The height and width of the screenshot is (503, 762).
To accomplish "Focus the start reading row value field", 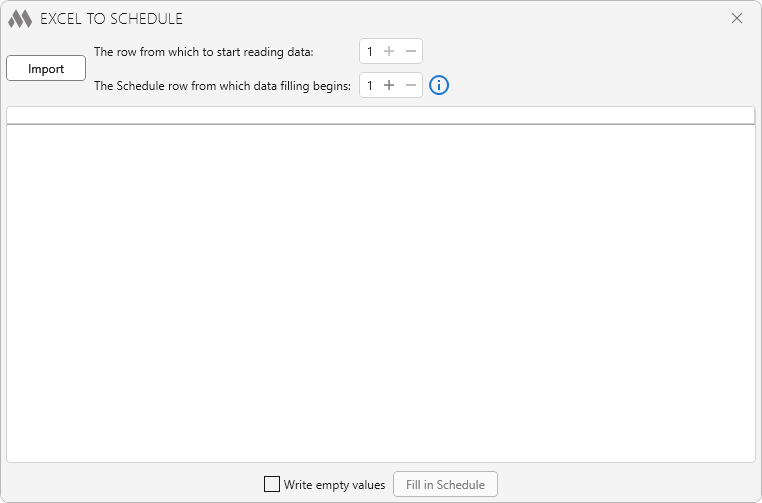I will [x=370, y=52].
